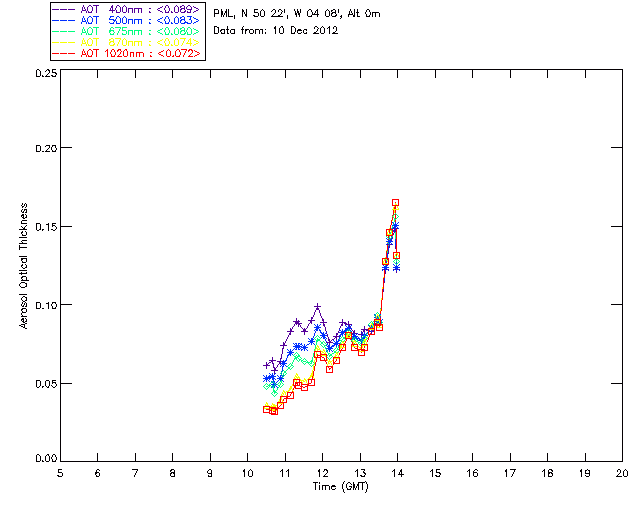The width and height of the screenshot is (640, 512).
Task: Click the x-axis tick label 14
Action: point(398,473)
